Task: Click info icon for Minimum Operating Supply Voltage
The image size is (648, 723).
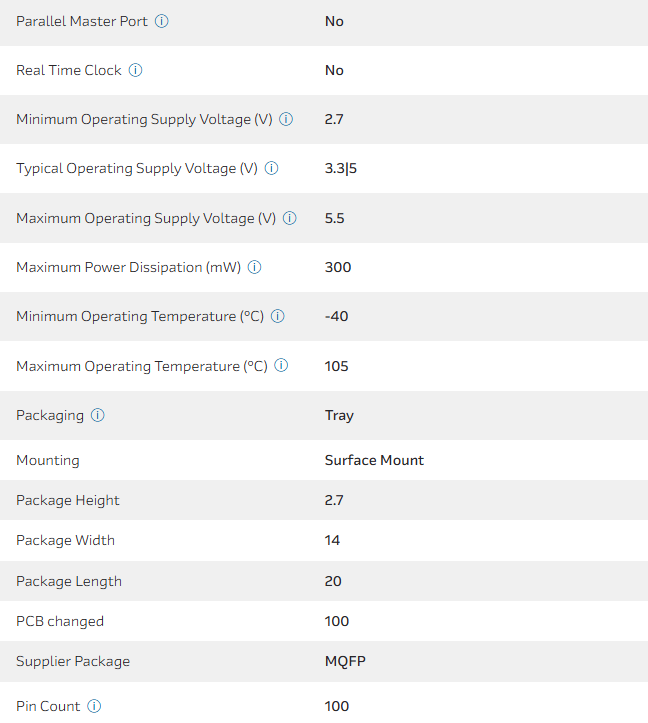Action: point(286,120)
